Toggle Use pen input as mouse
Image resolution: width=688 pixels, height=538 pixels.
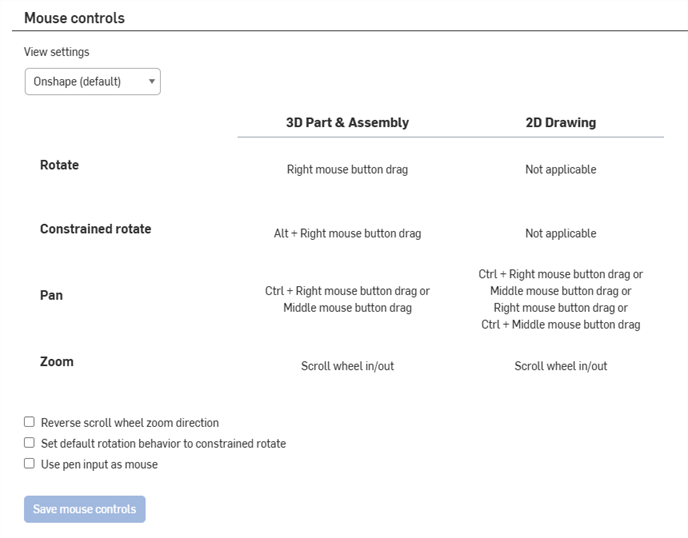pos(30,464)
